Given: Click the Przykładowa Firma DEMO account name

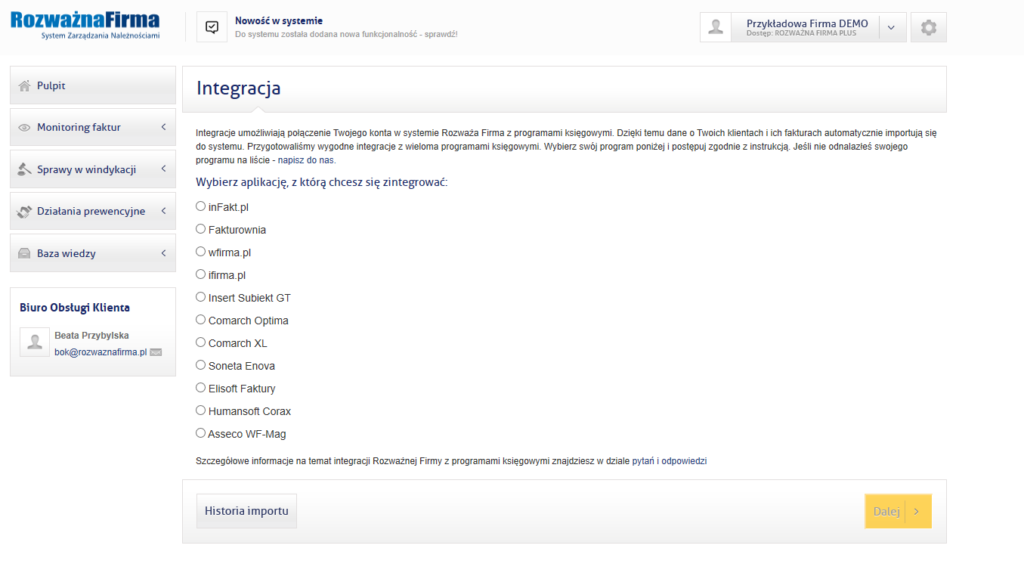Looking at the screenshot, I should point(807,24).
